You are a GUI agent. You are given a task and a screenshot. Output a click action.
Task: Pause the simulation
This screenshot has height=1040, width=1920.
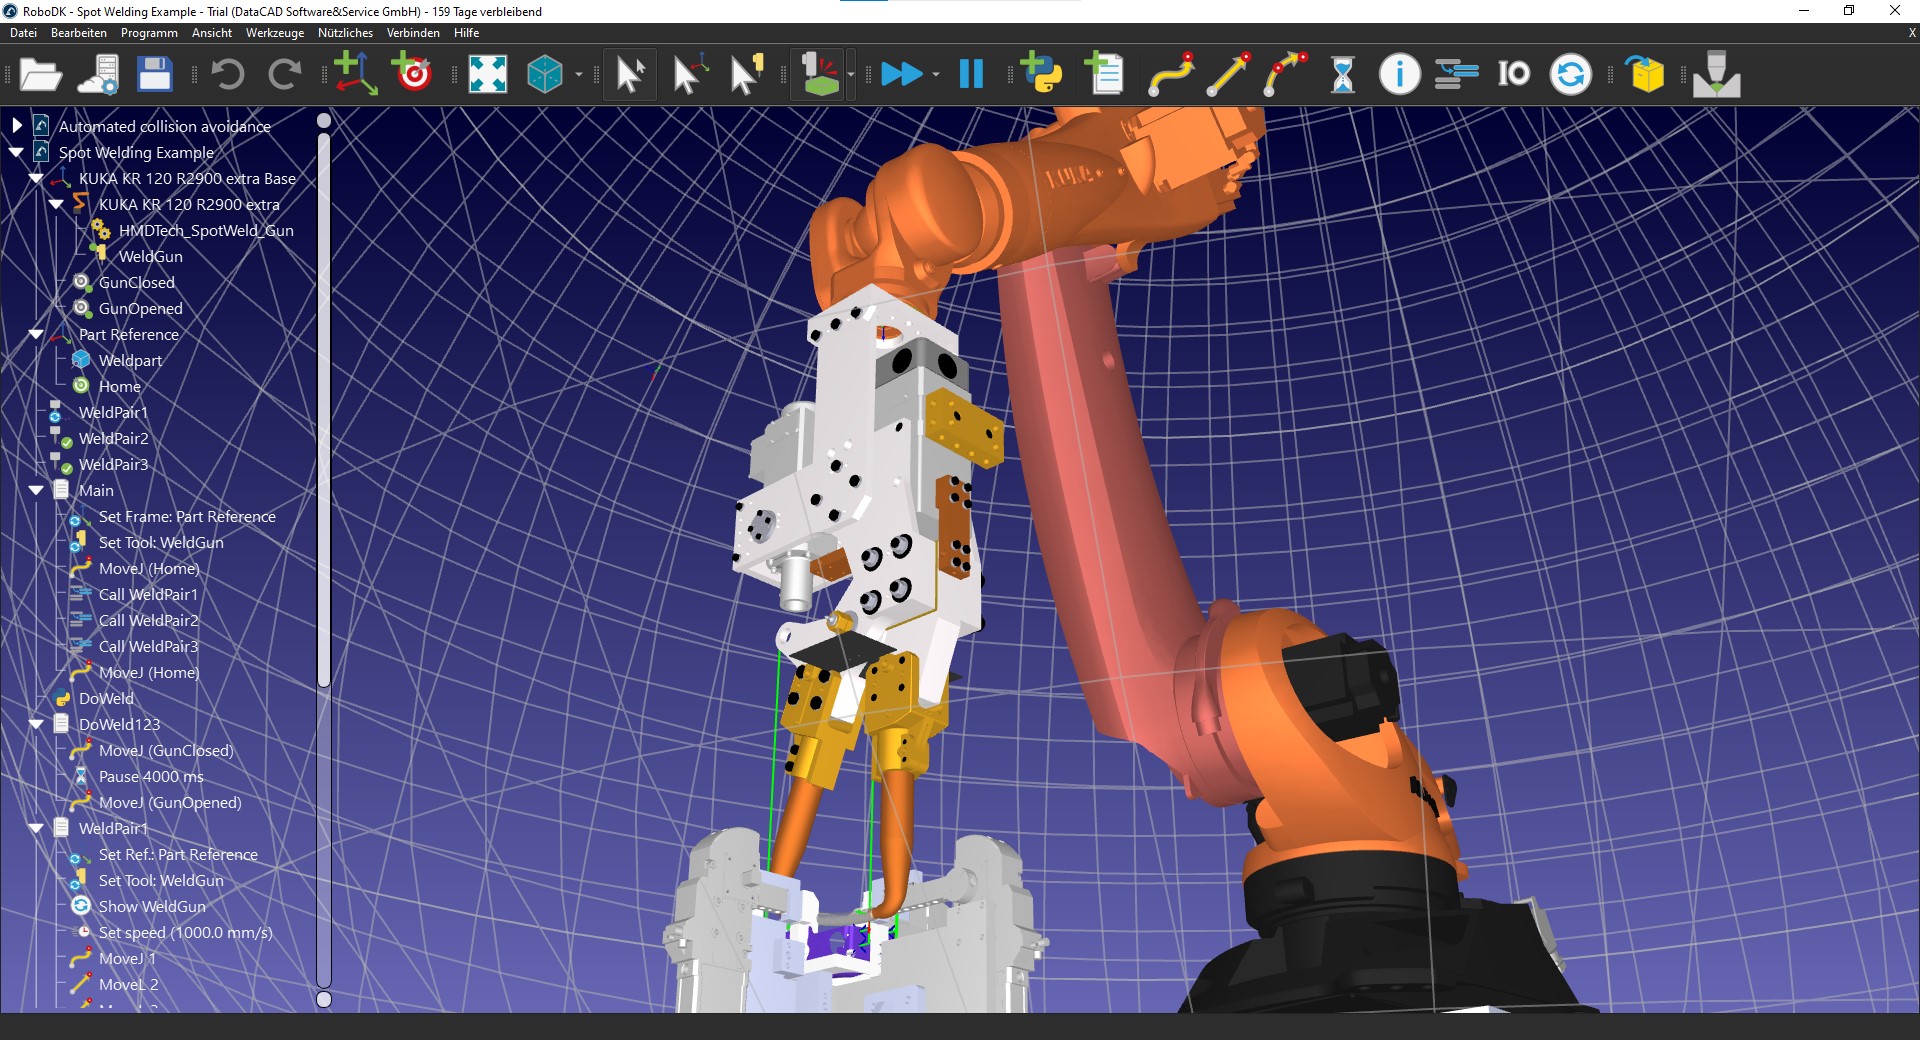[969, 74]
